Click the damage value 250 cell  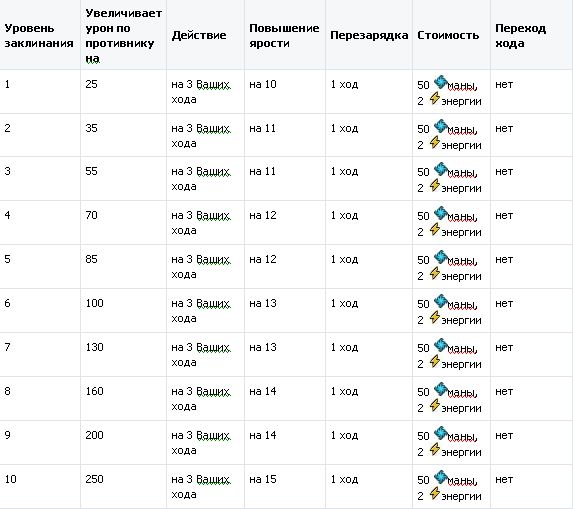click(94, 479)
